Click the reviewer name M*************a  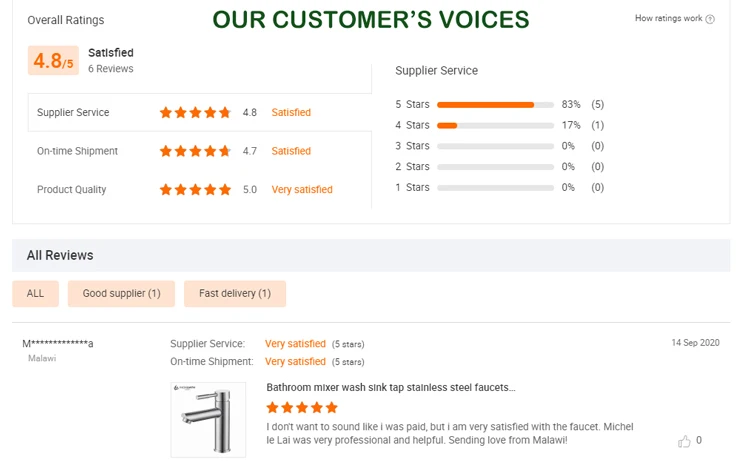tap(58, 344)
